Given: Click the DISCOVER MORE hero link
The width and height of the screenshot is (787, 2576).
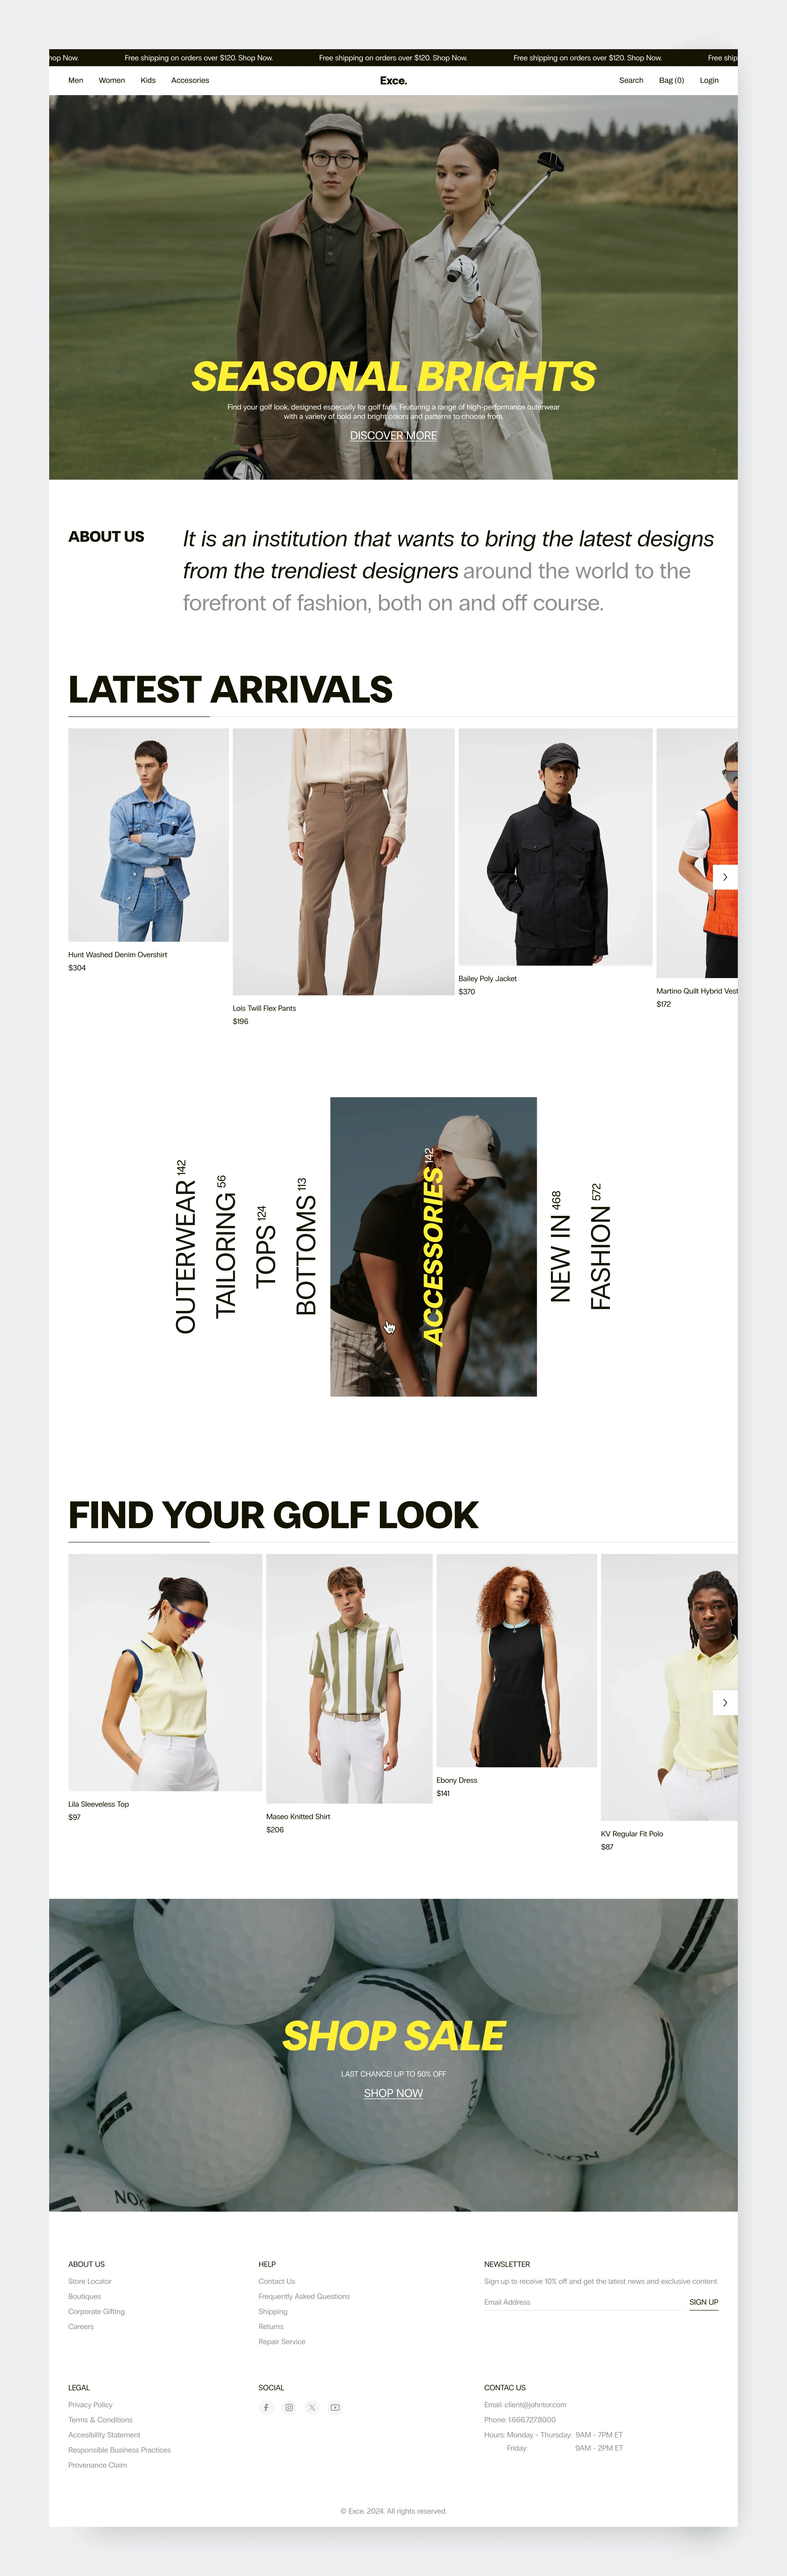Looking at the screenshot, I should point(393,435).
